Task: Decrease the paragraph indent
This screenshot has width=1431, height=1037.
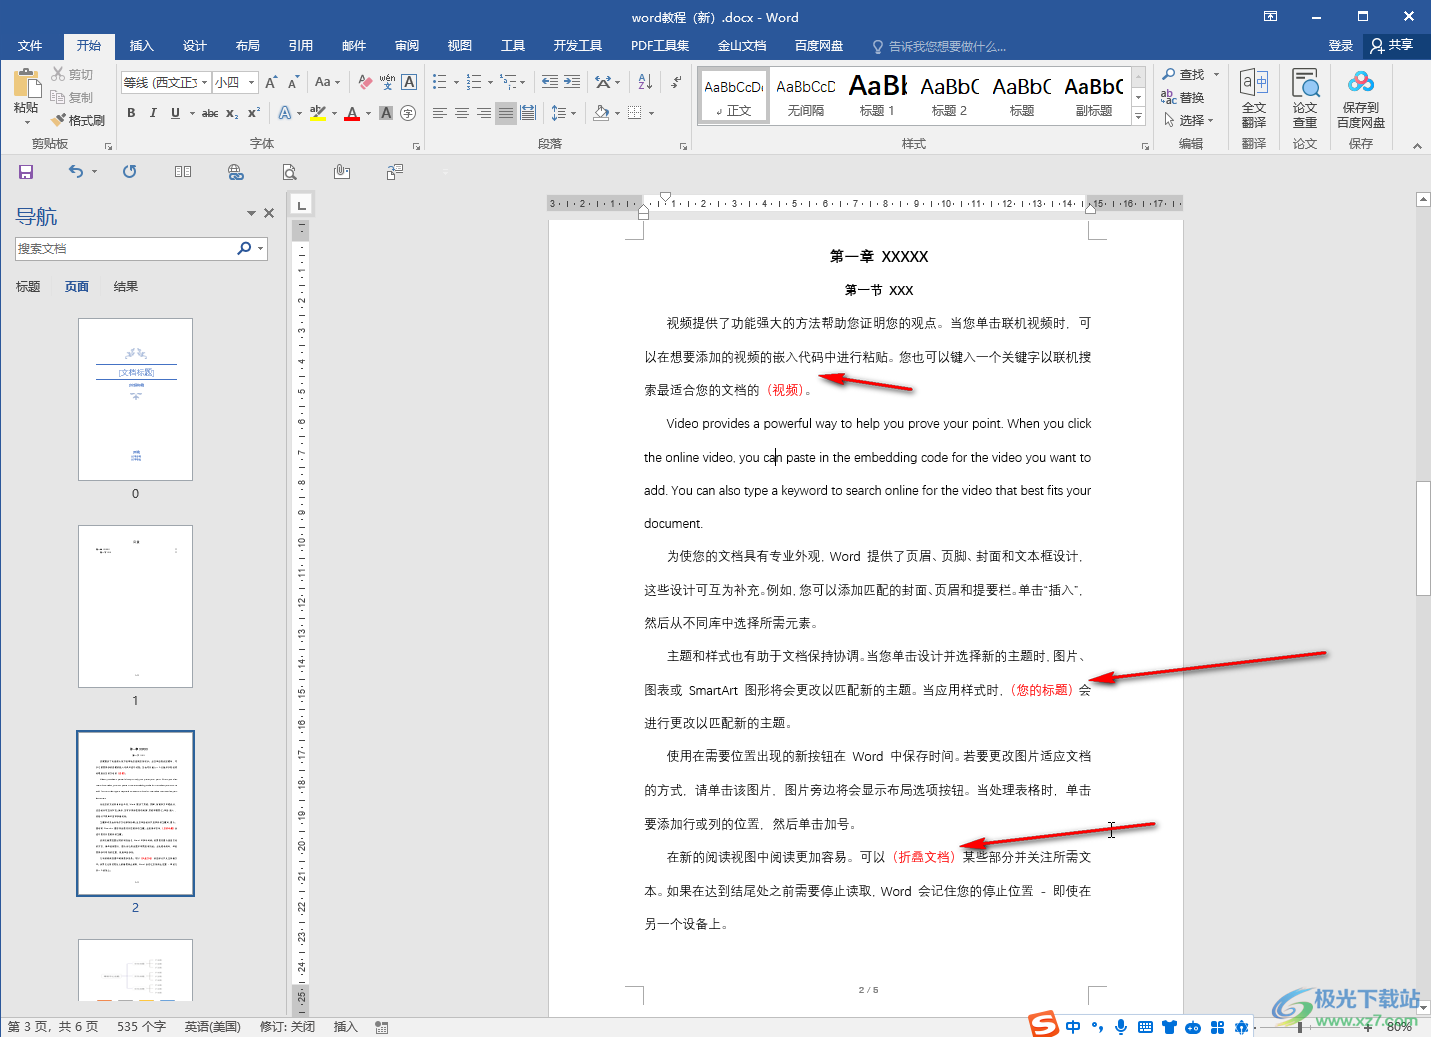Action: pos(550,82)
